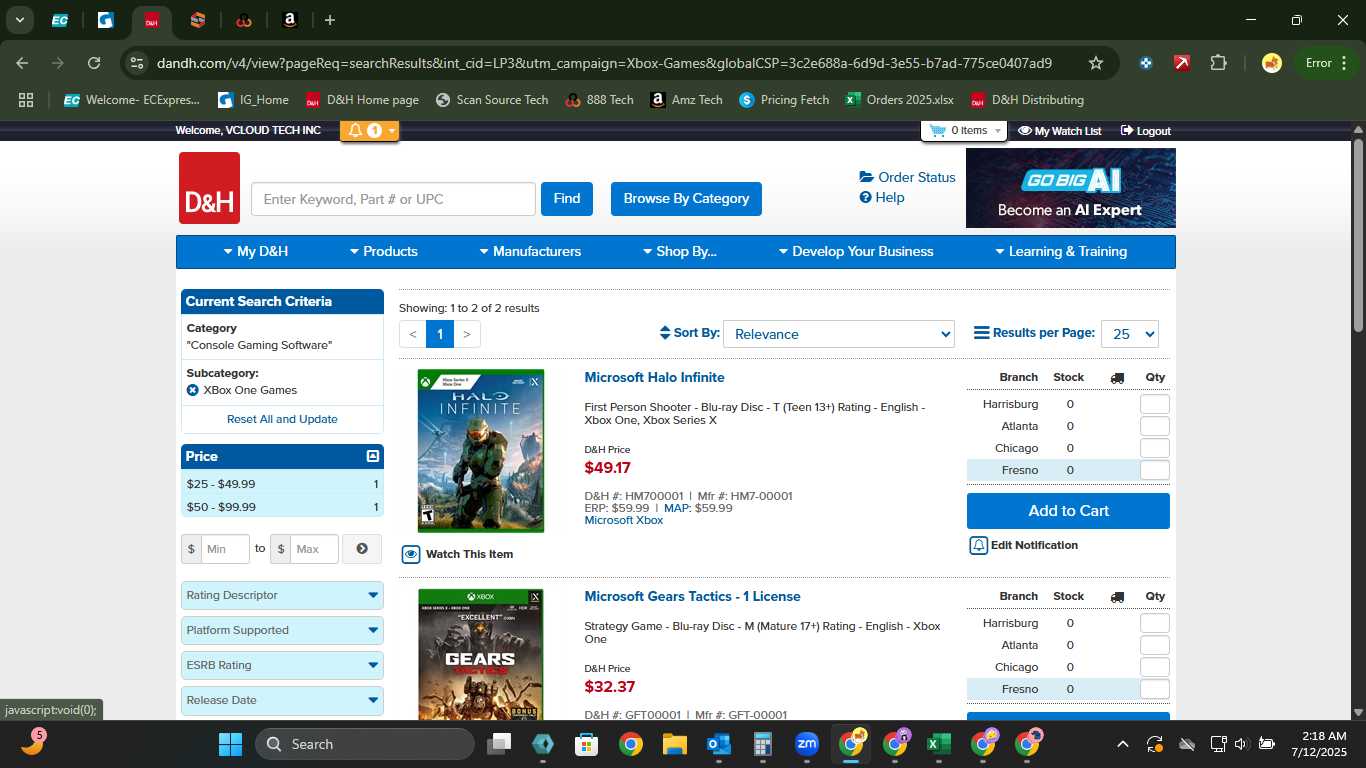Click Browse By Category button

point(686,198)
